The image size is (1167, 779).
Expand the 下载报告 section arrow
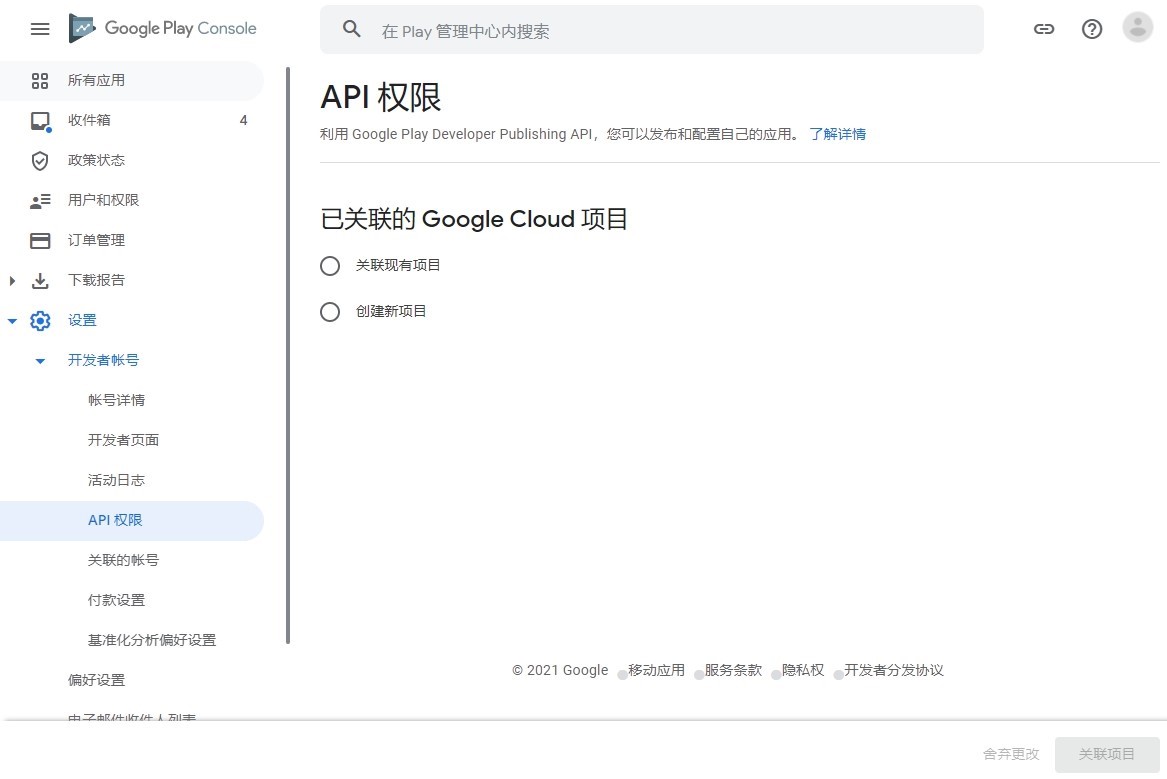tap(12, 280)
